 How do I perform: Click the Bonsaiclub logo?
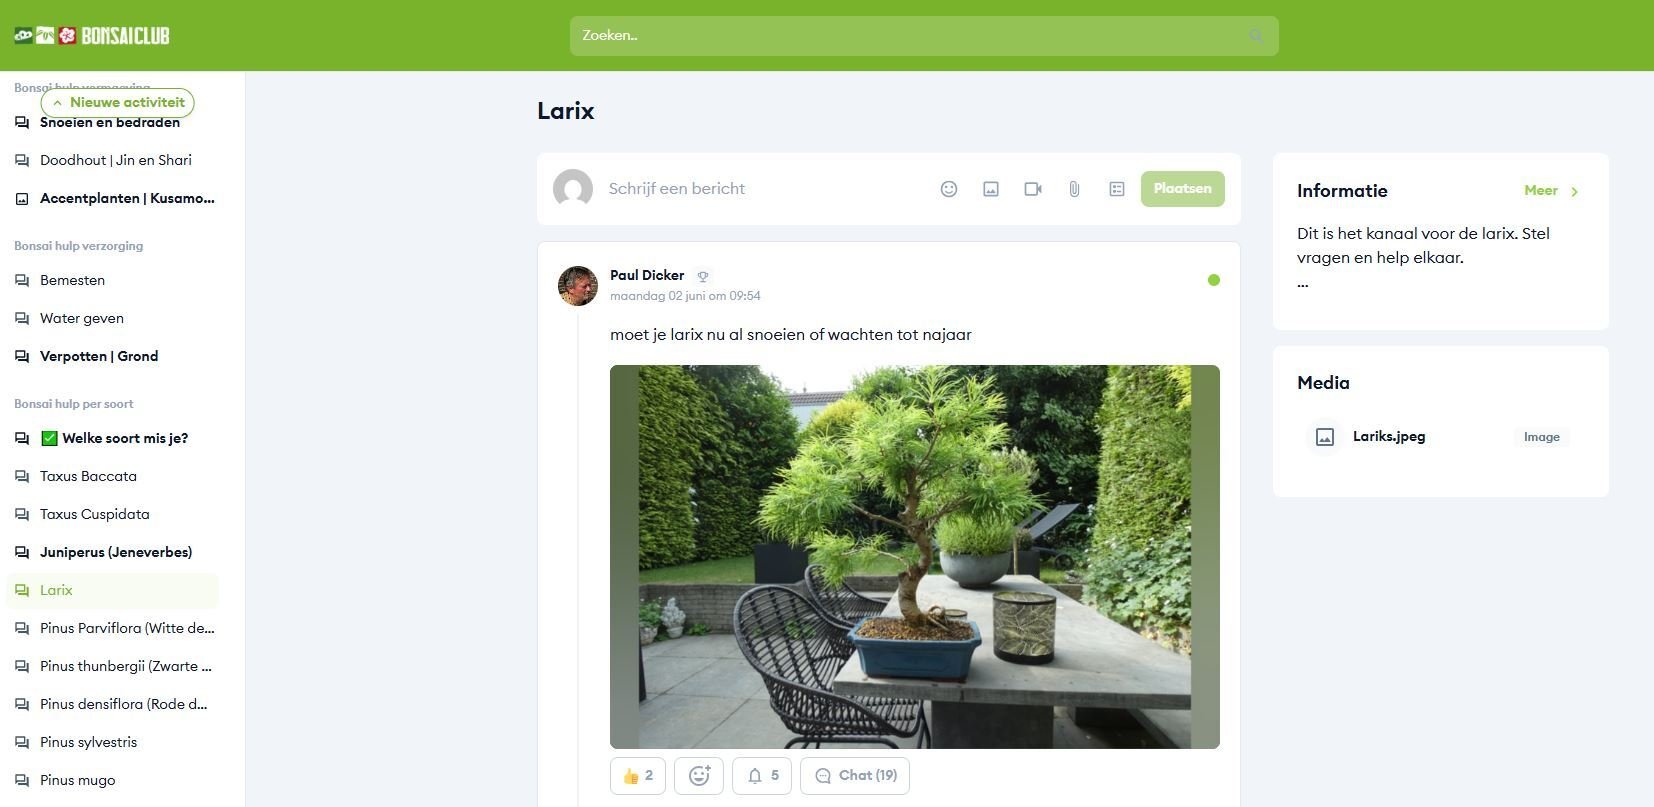92,36
